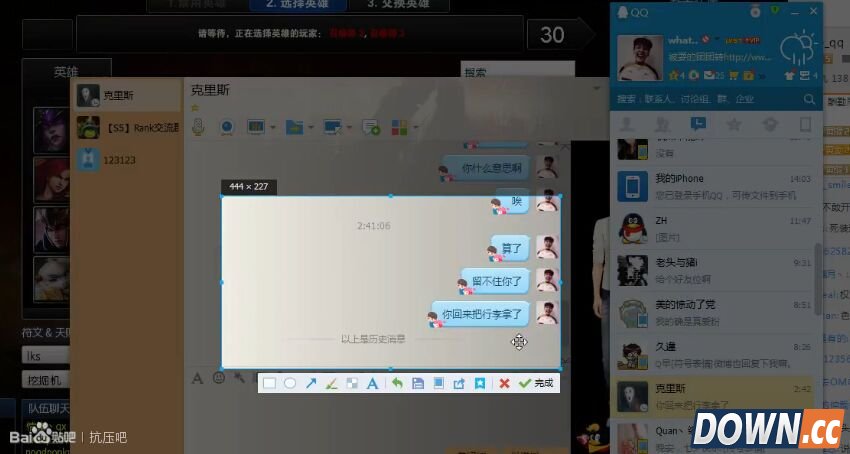Share screenshot using the export arrow icon
Viewport: 850px width, 454px height.
tap(459, 383)
